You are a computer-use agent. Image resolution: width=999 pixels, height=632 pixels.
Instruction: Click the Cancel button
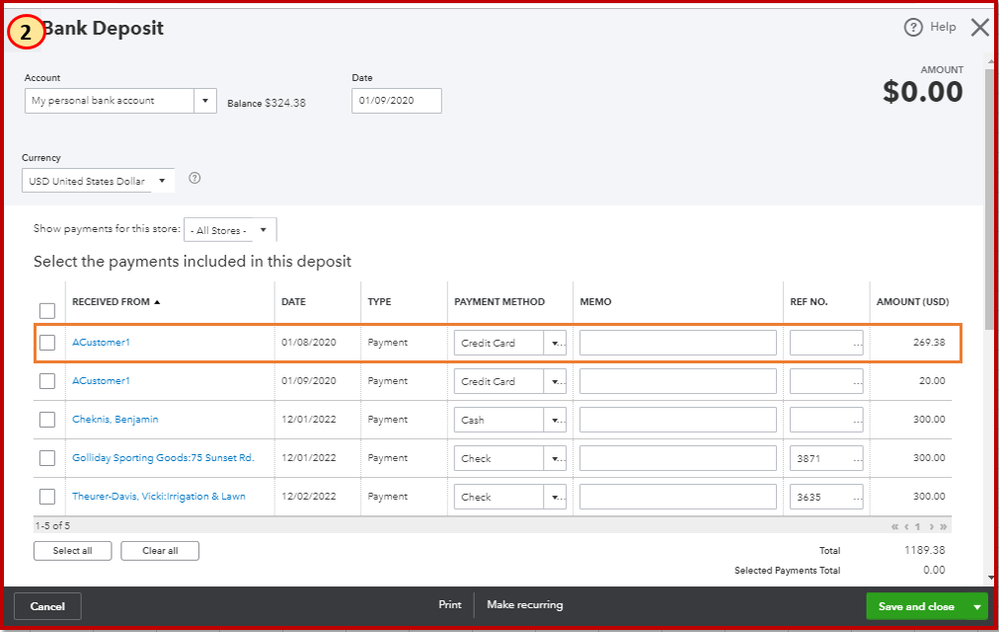coord(48,607)
